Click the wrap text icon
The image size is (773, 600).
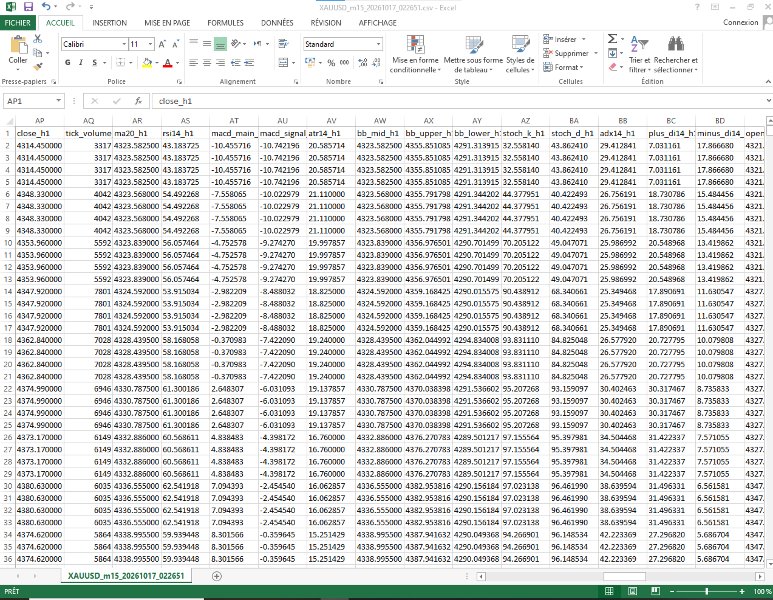(x=283, y=44)
